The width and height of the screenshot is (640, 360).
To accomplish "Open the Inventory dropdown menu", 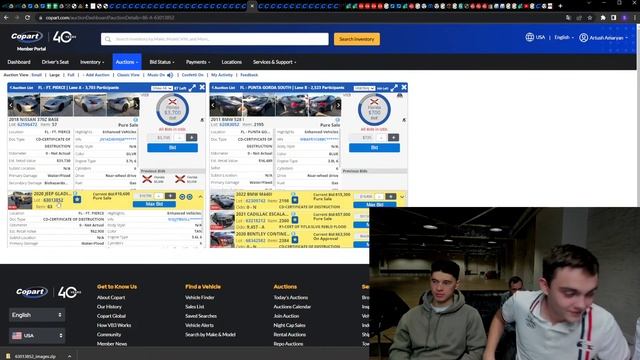I will click(92, 62).
